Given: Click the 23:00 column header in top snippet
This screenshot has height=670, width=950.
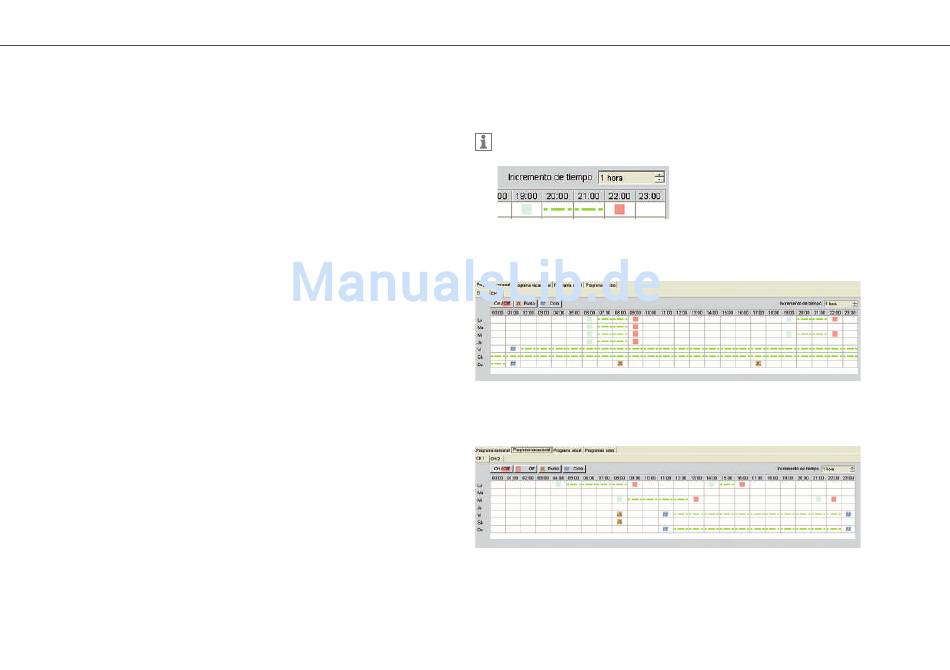Looking at the screenshot, I should click(649, 196).
